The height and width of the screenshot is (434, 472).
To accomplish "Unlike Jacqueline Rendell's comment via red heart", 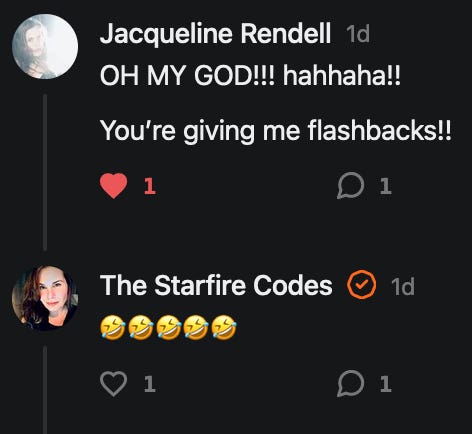I will (113, 186).
